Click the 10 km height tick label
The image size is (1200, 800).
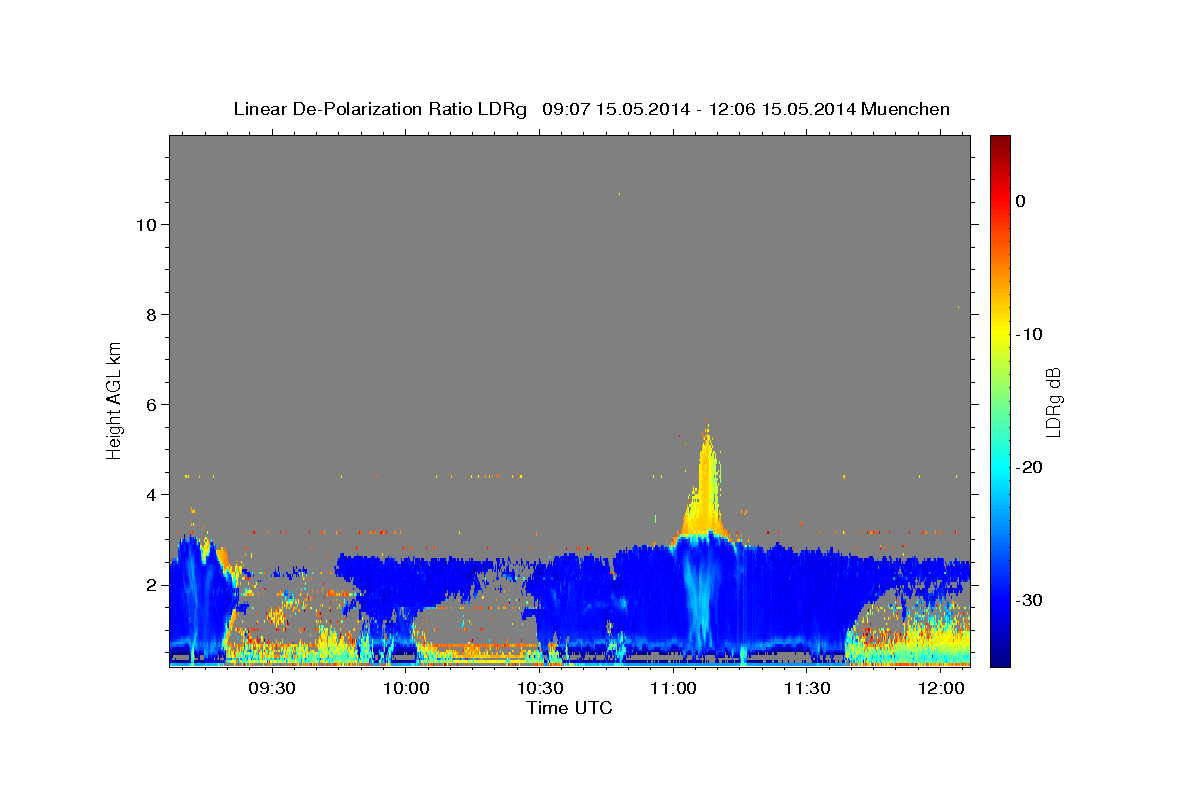pos(145,224)
